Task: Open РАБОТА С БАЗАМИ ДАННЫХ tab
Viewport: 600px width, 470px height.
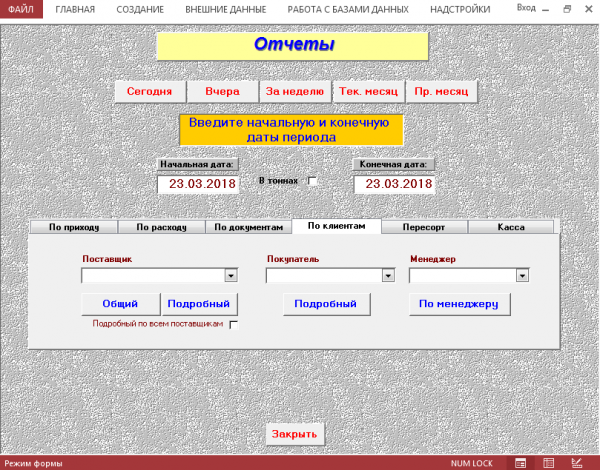Action: (x=348, y=9)
